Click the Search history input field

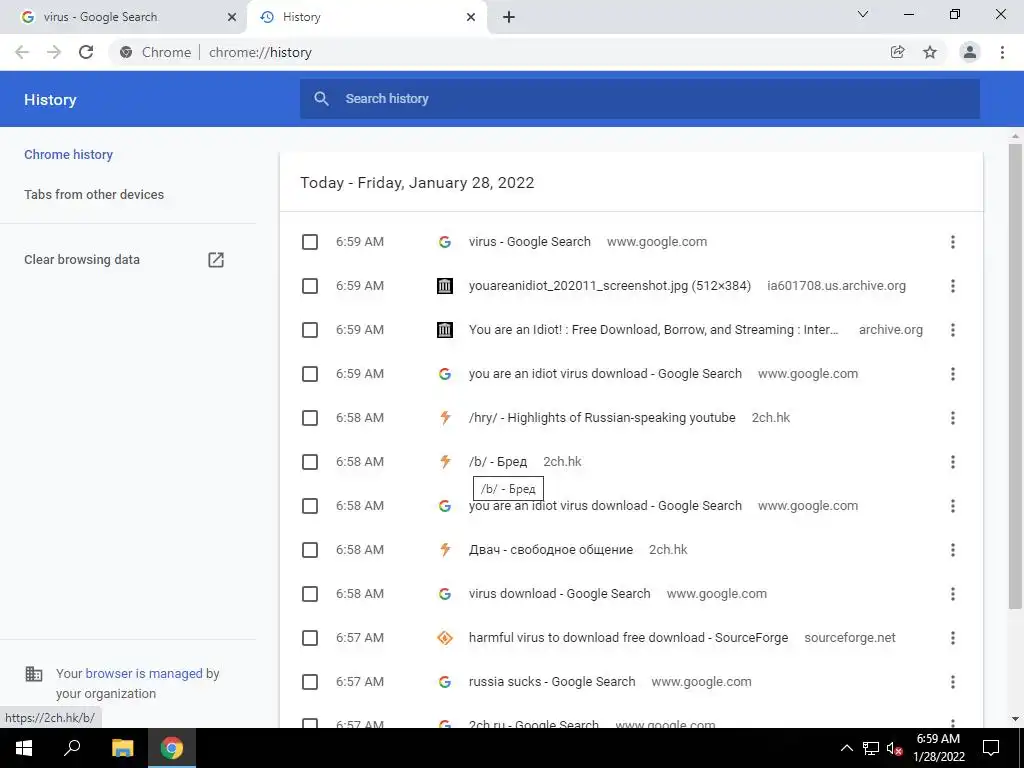click(640, 99)
